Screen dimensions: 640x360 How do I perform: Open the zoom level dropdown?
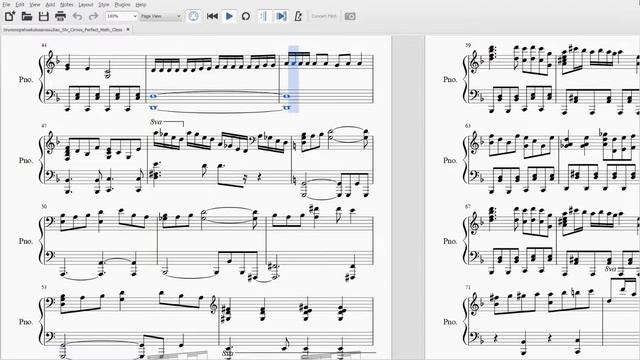[x=121, y=16]
